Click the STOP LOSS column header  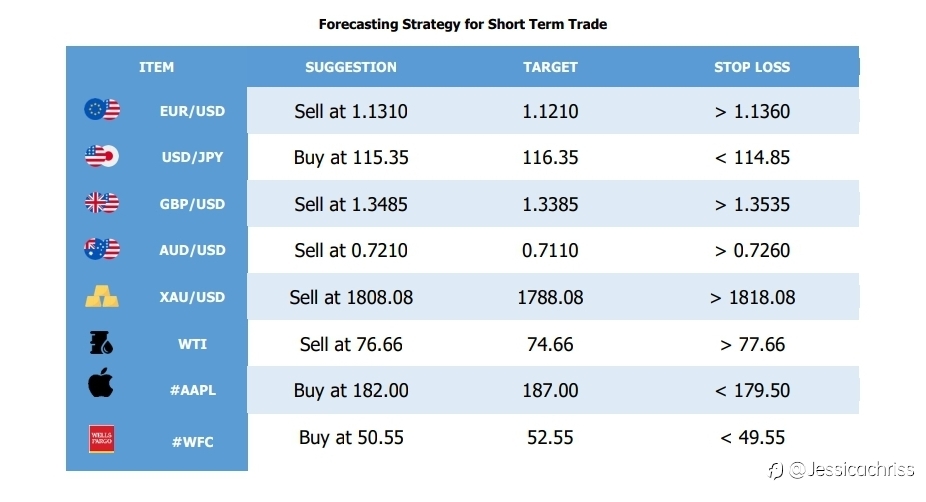pyautogui.click(x=752, y=67)
